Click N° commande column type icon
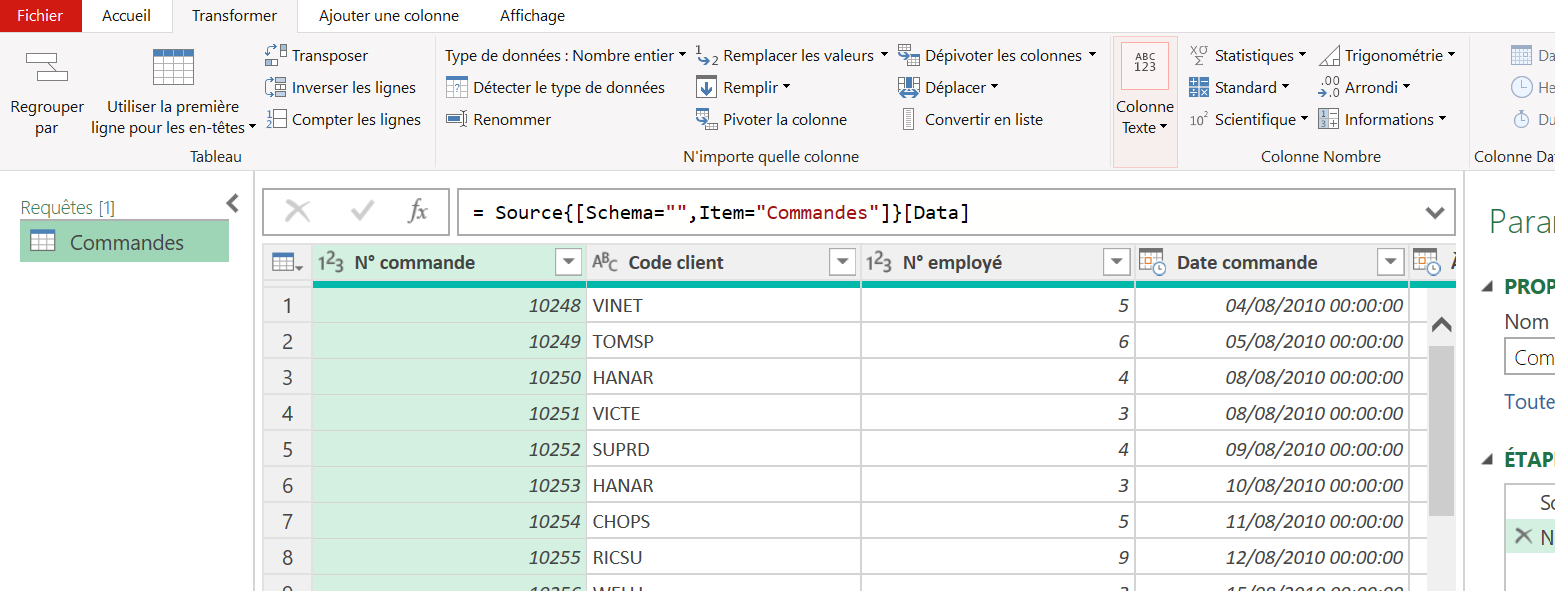 (x=331, y=262)
